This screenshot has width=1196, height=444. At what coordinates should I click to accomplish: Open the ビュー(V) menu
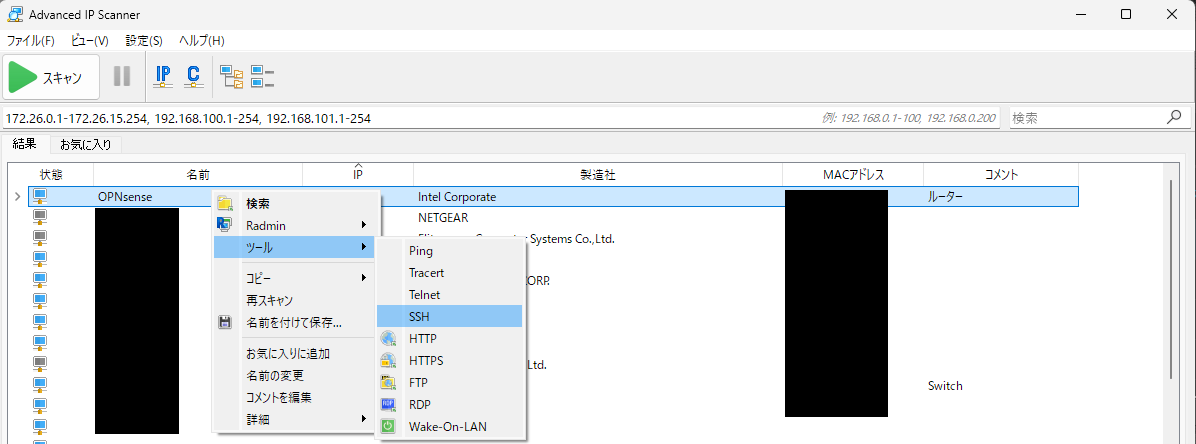coord(90,40)
